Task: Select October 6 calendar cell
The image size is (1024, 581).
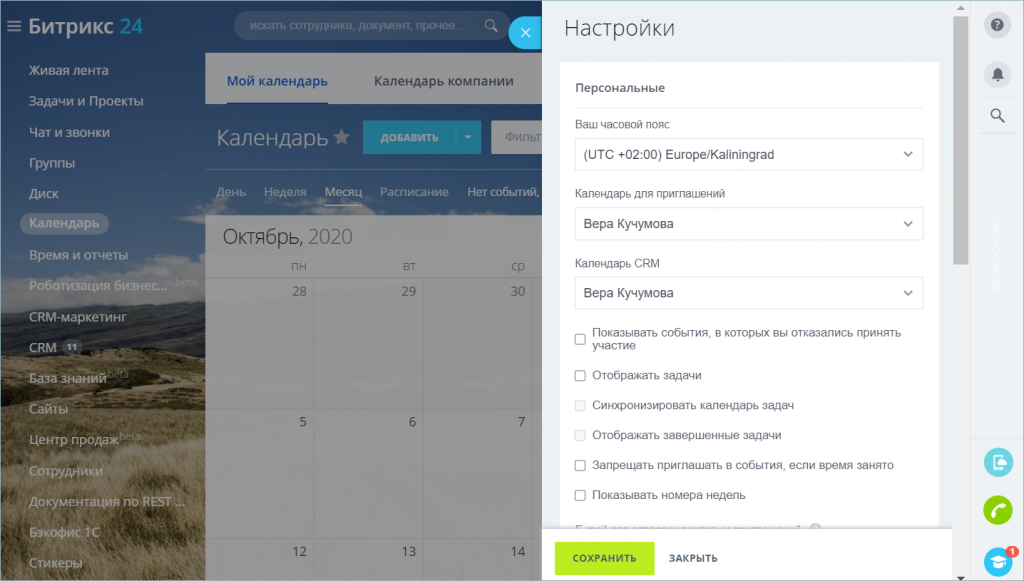Action: (369, 474)
